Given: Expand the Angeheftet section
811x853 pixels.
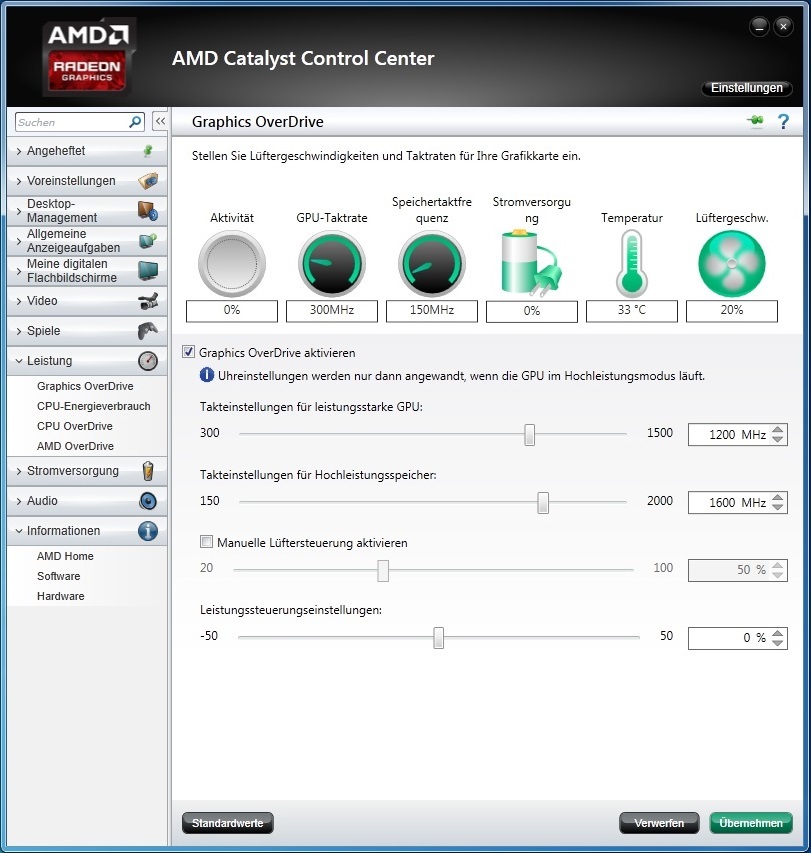Looking at the screenshot, I should pyautogui.click(x=87, y=151).
